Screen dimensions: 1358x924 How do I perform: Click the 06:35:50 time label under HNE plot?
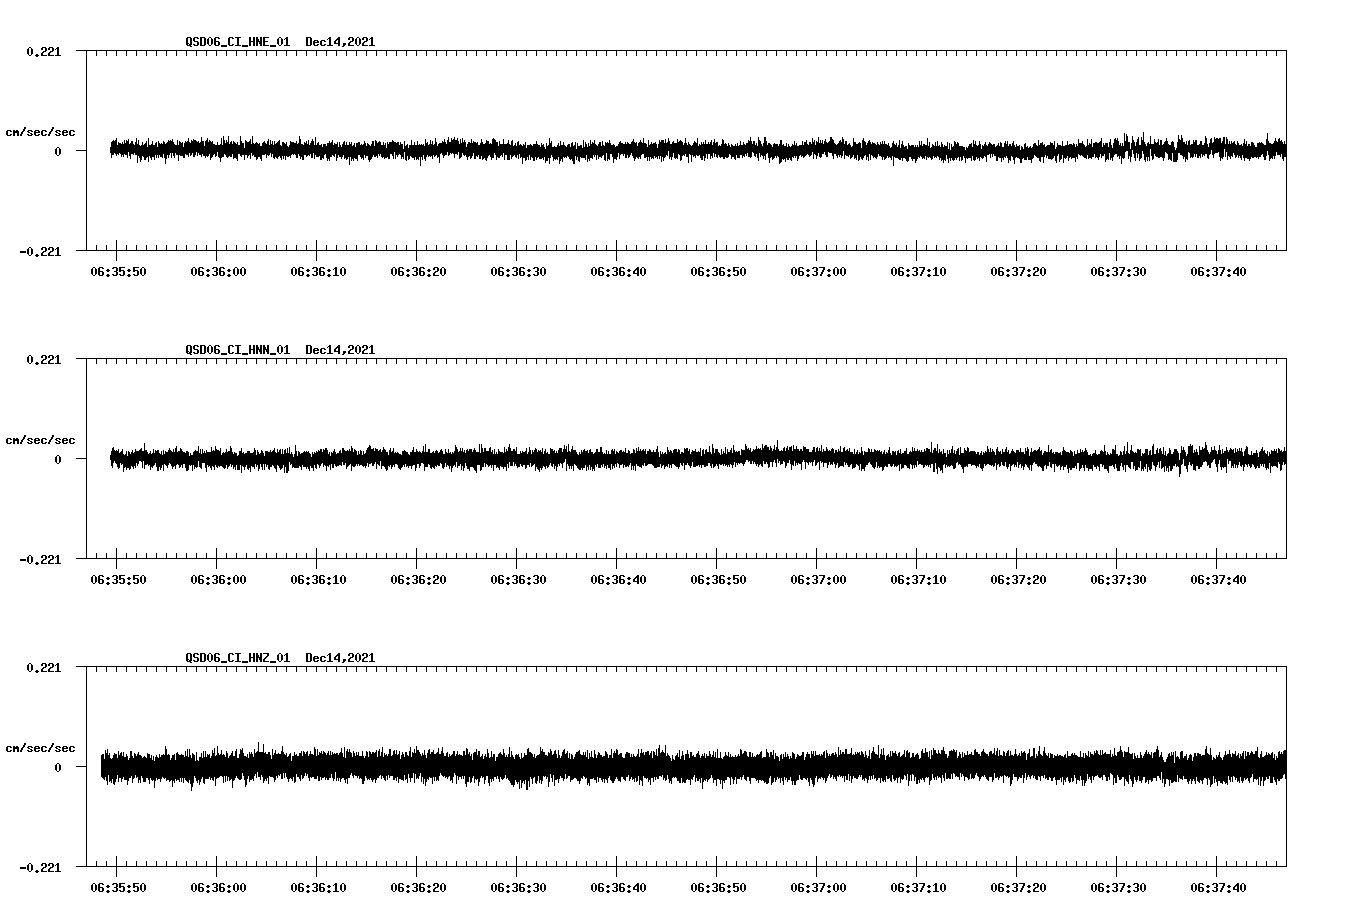tap(118, 272)
